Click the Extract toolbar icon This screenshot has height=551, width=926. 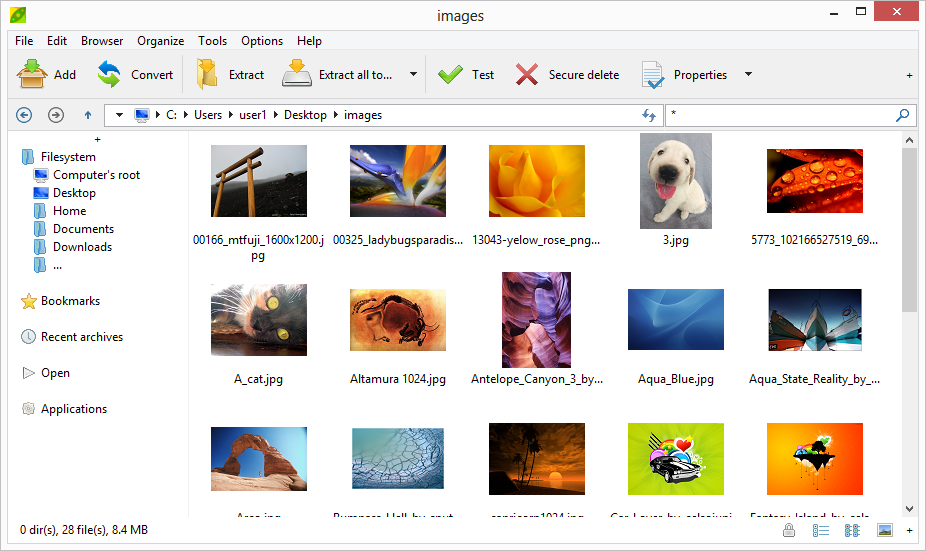pos(207,74)
